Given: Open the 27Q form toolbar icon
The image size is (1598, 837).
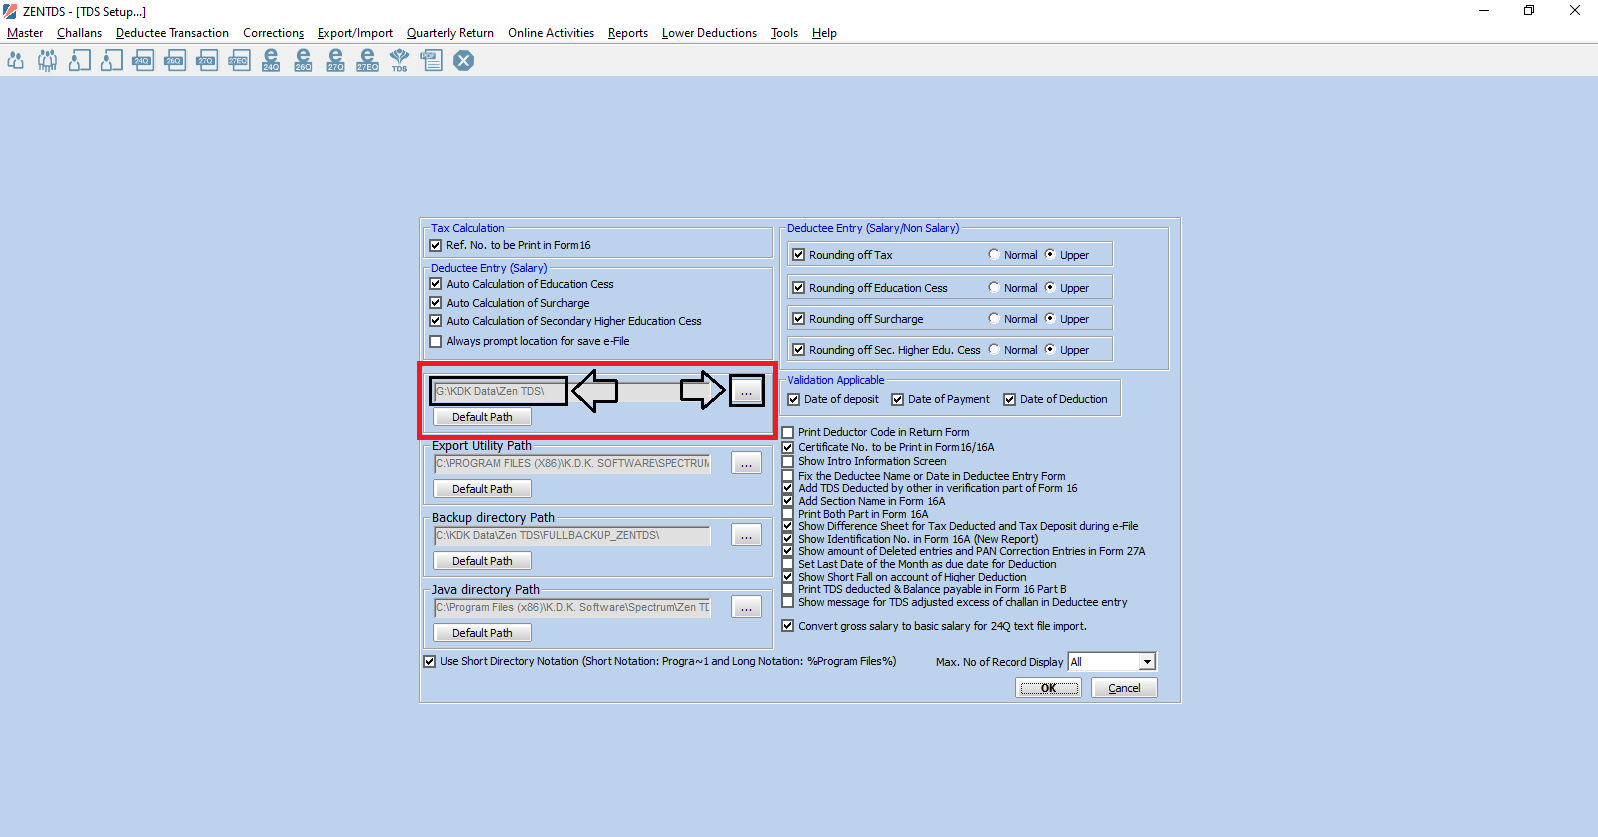Looking at the screenshot, I should tap(208, 61).
